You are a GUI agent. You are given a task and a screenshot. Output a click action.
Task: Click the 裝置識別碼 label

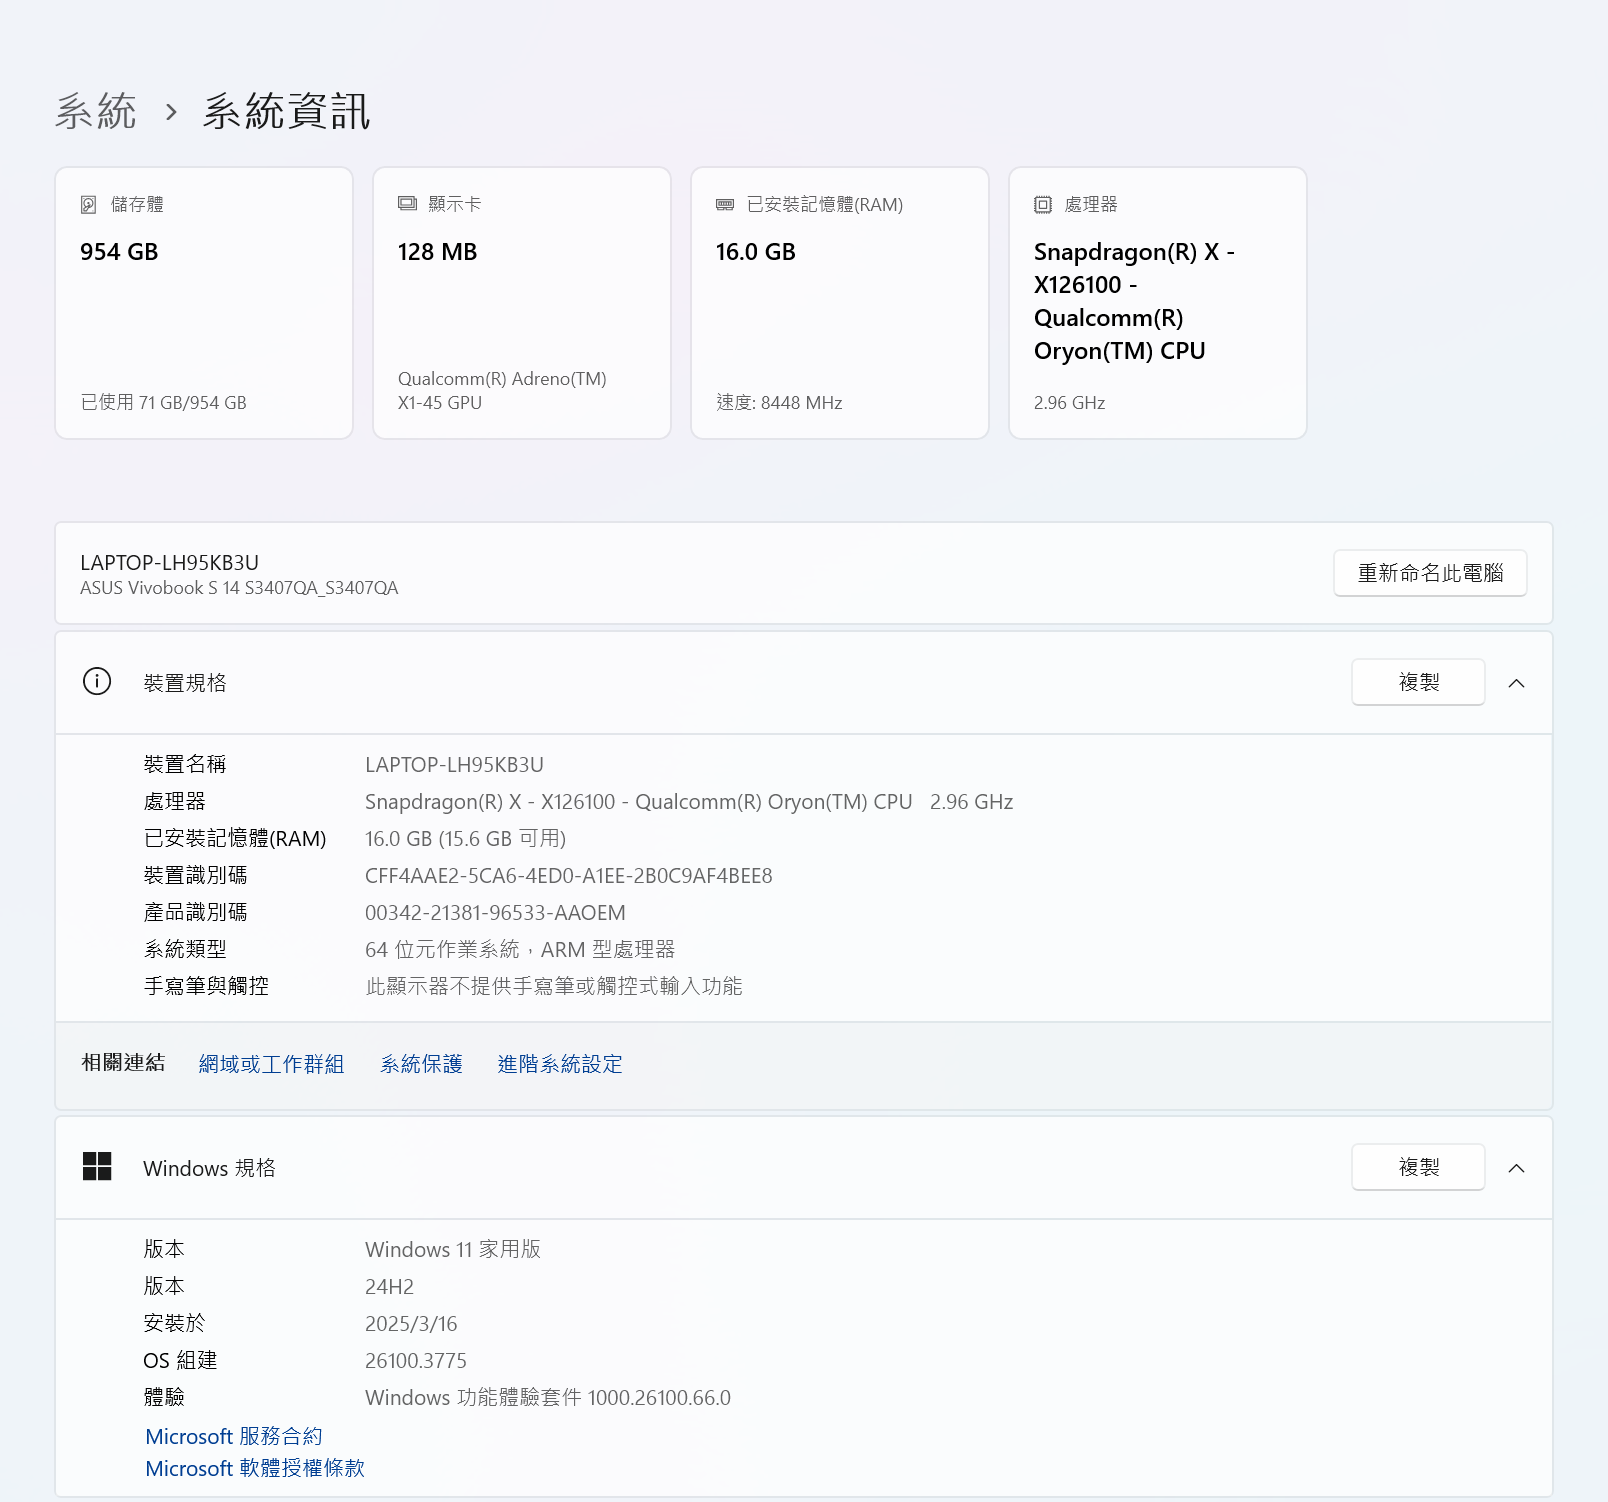coord(195,876)
